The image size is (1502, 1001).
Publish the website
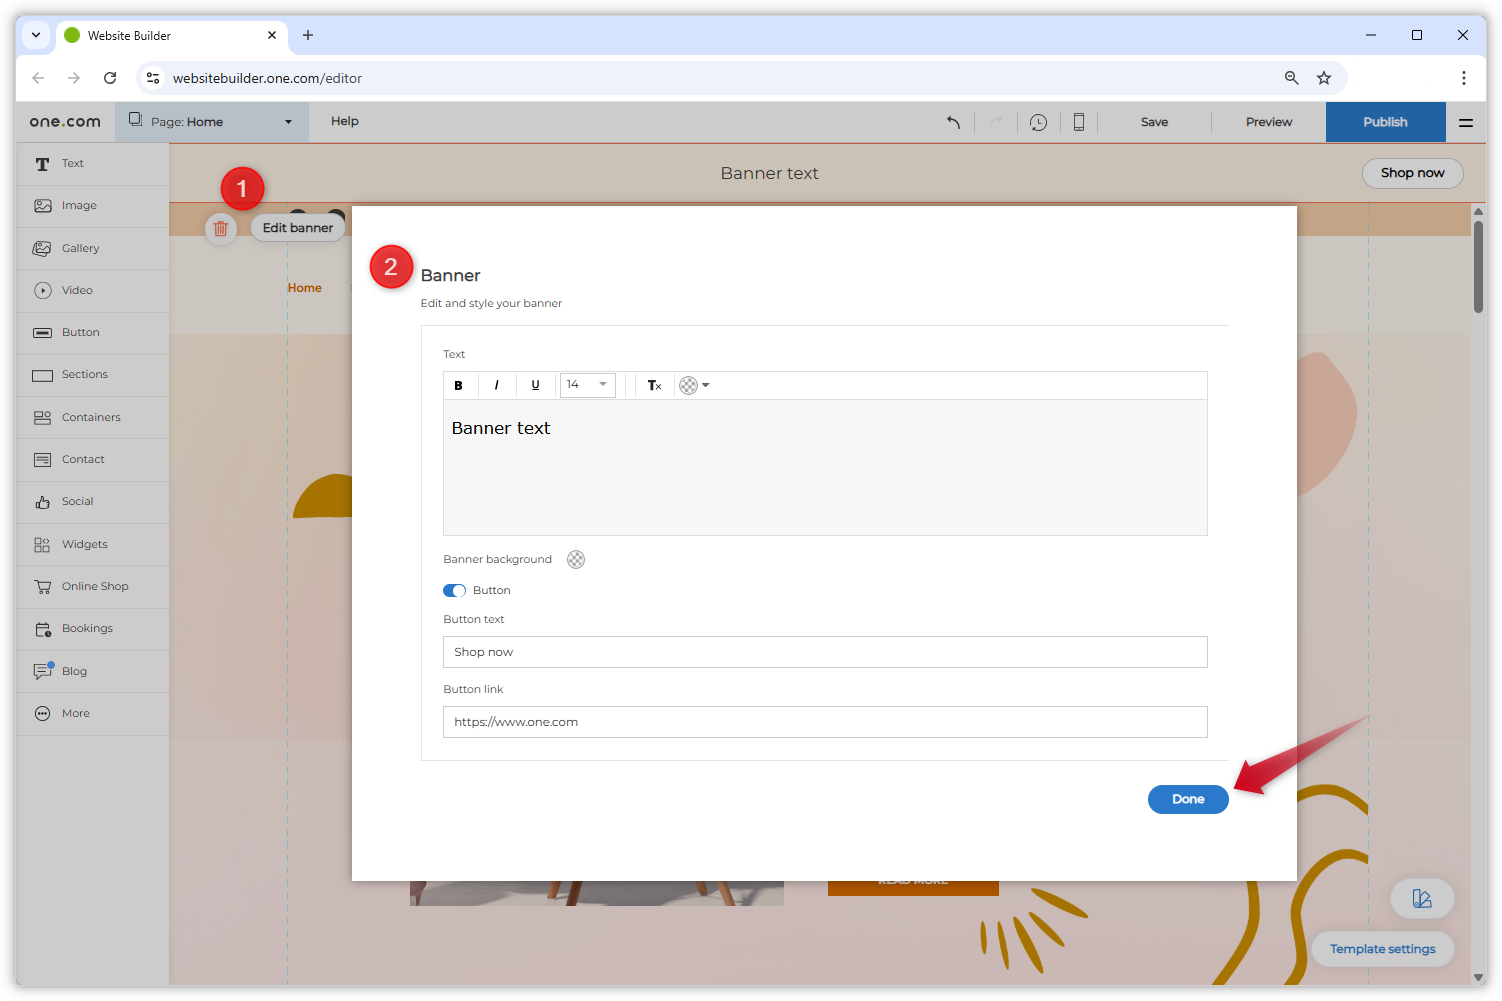tap(1385, 121)
